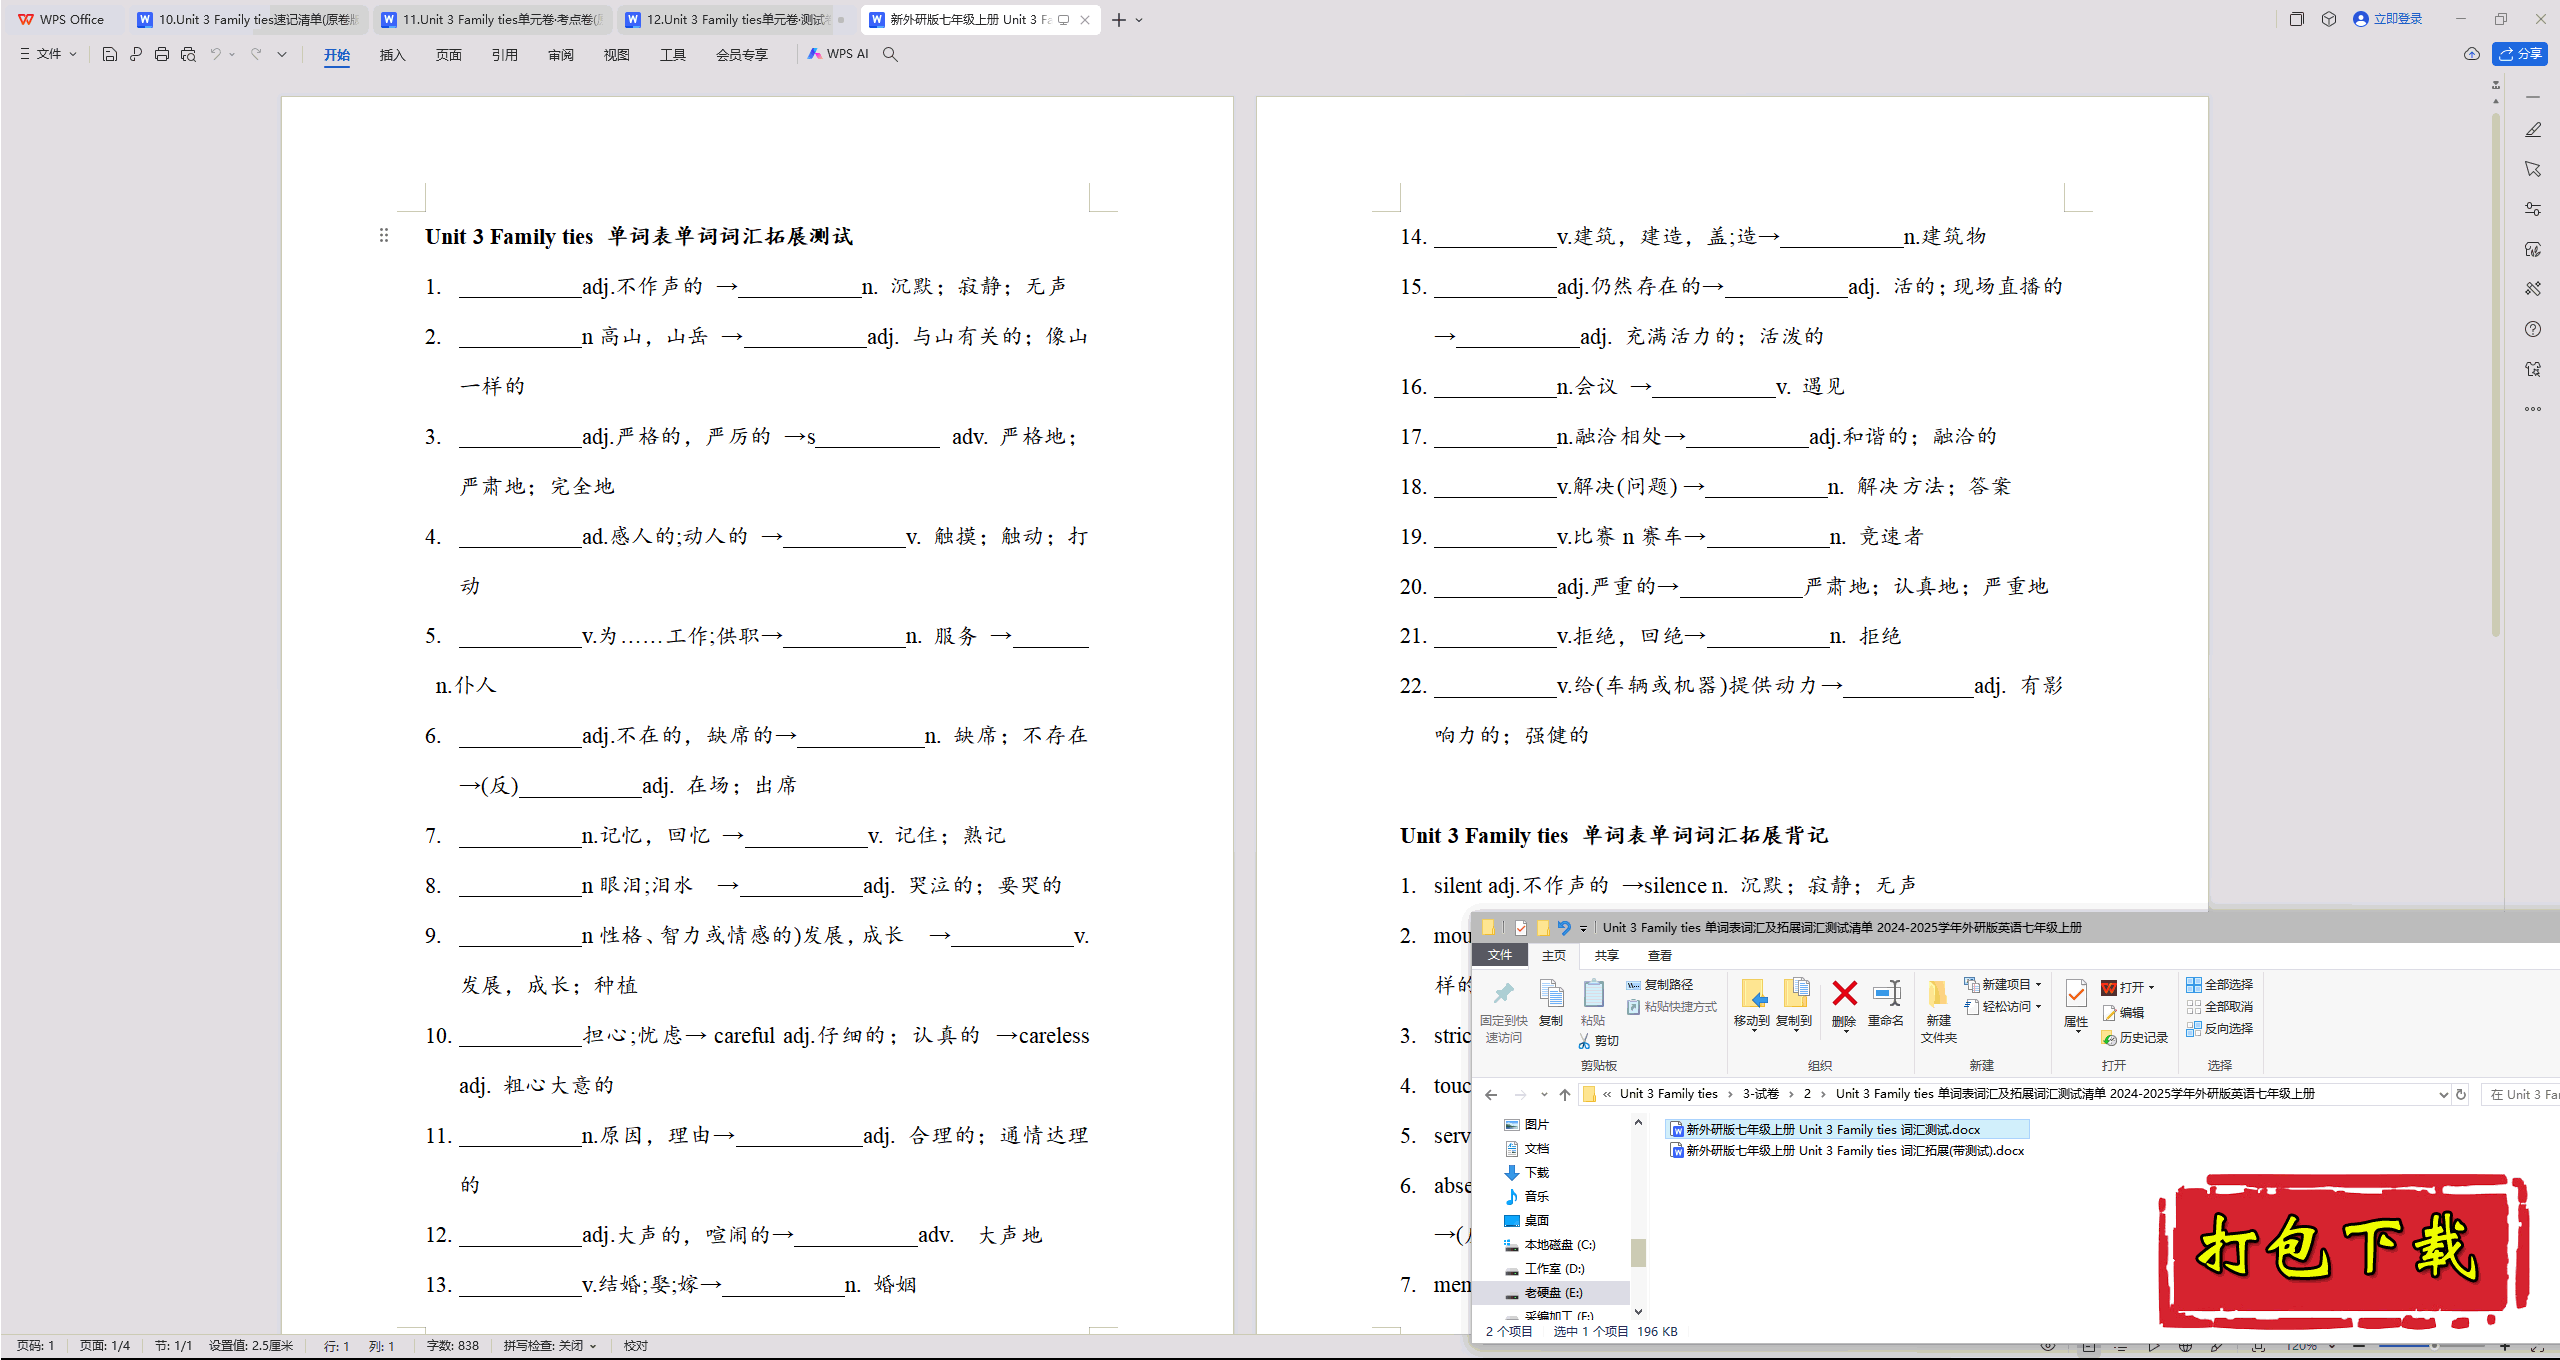Toggle full screen display mode icon
This screenshot has width=2560, height=1360.
click(2502, 19)
